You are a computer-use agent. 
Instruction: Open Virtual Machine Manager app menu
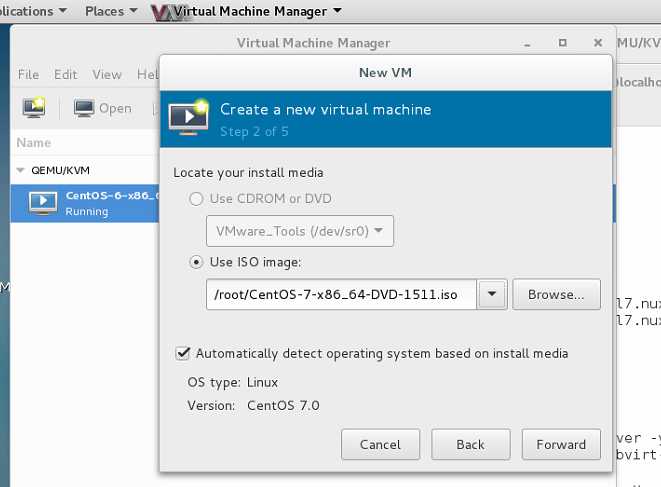coord(257,11)
